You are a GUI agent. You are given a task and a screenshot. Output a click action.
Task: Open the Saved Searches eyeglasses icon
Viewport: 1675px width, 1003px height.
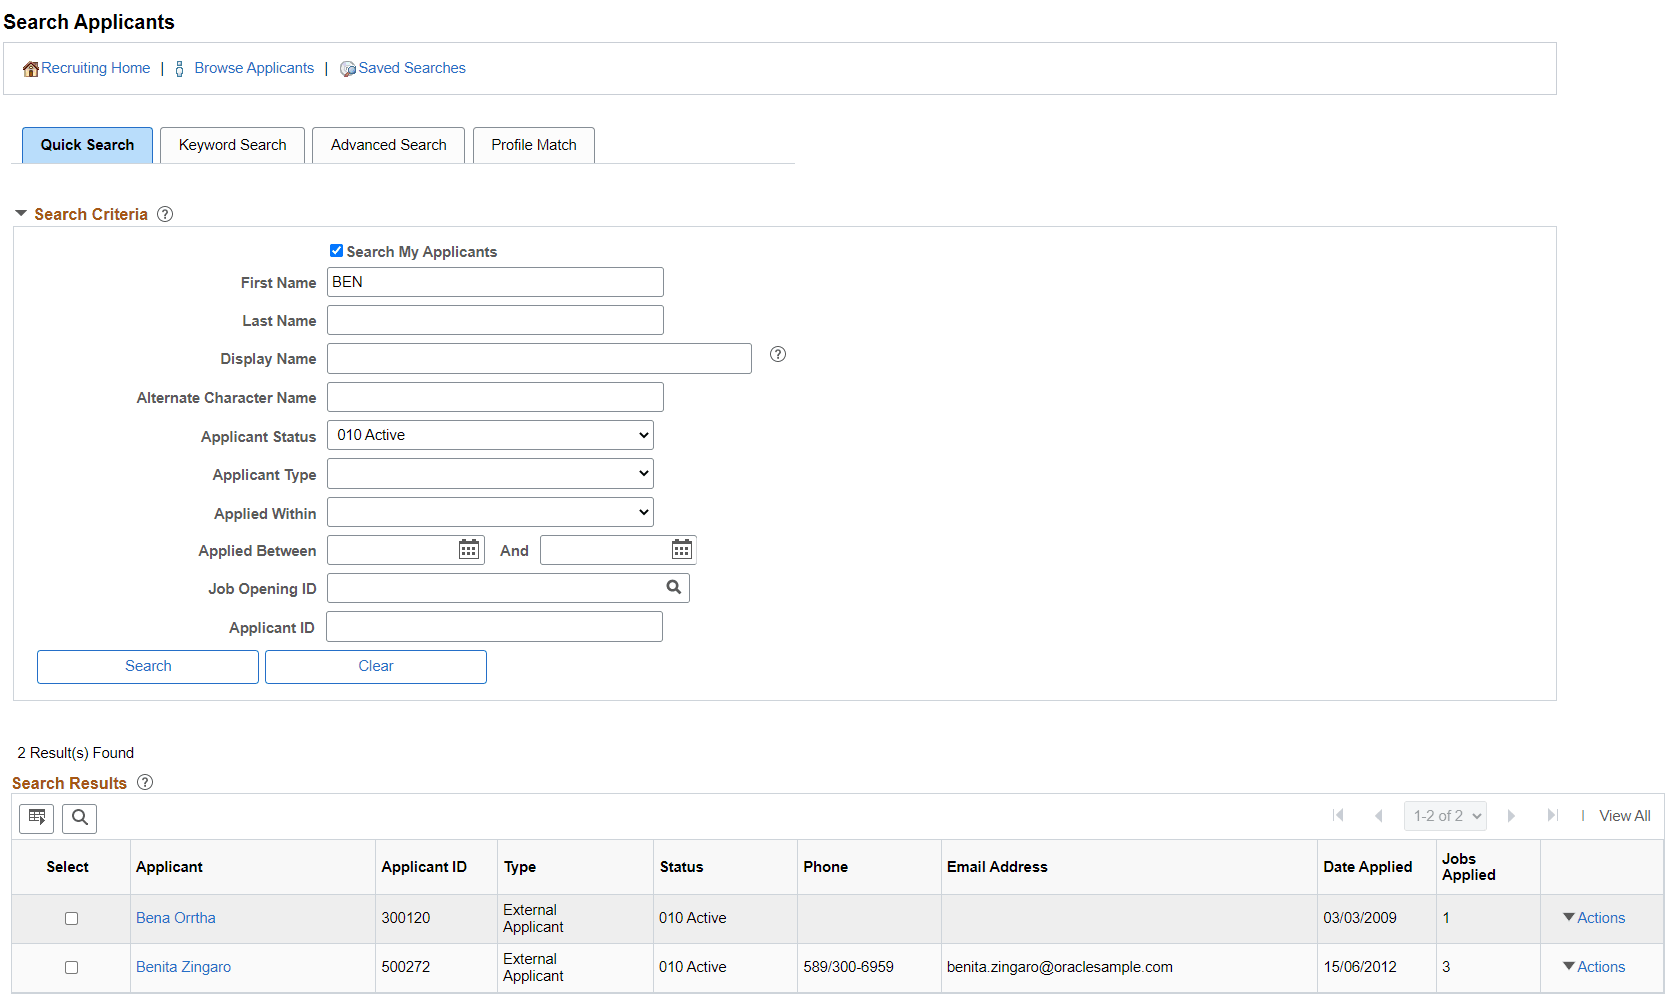point(347,68)
